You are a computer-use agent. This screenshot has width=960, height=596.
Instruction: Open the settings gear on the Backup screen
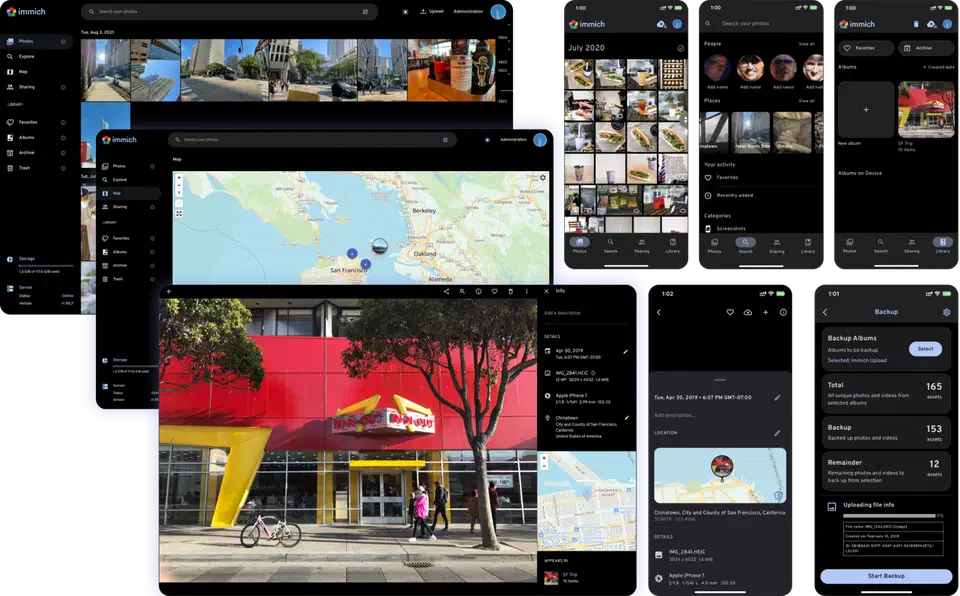pos(947,312)
